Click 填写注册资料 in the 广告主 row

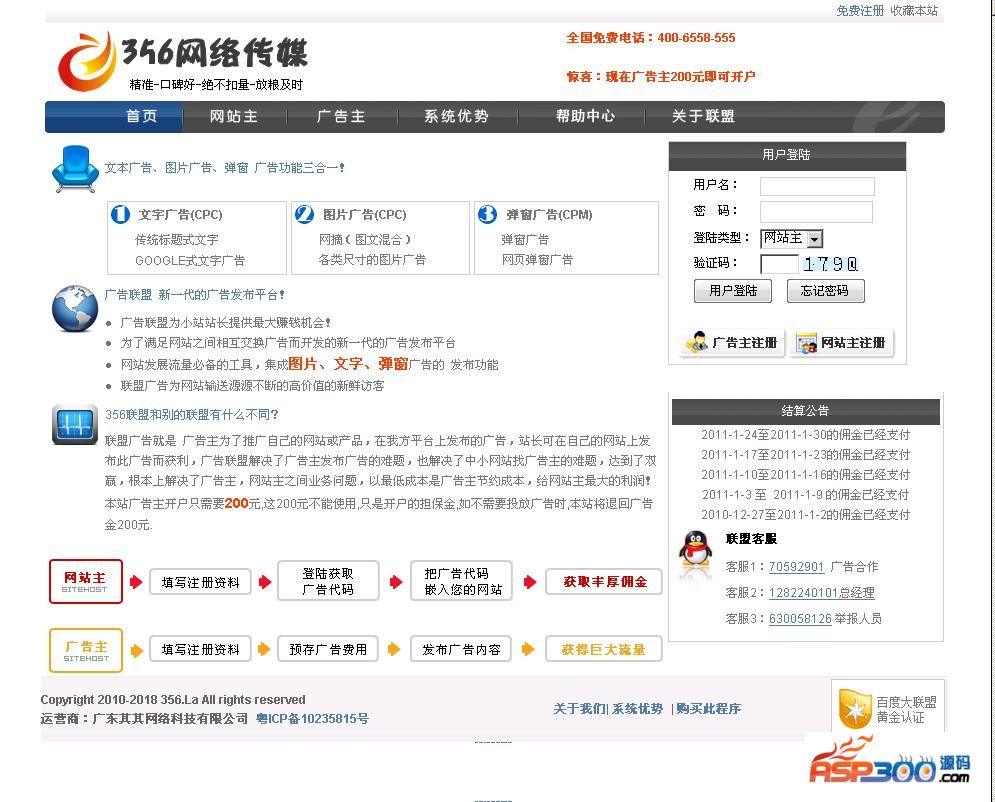tap(201, 649)
